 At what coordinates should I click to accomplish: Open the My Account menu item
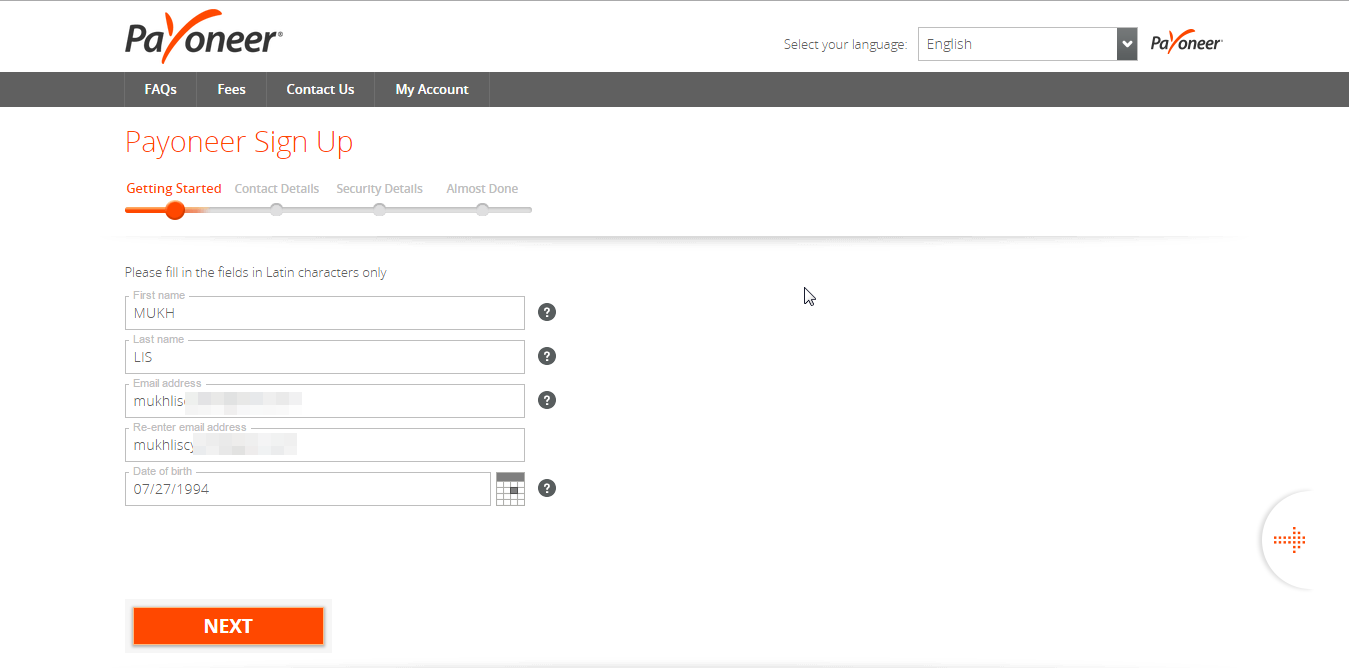pyautogui.click(x=432, y=89)
